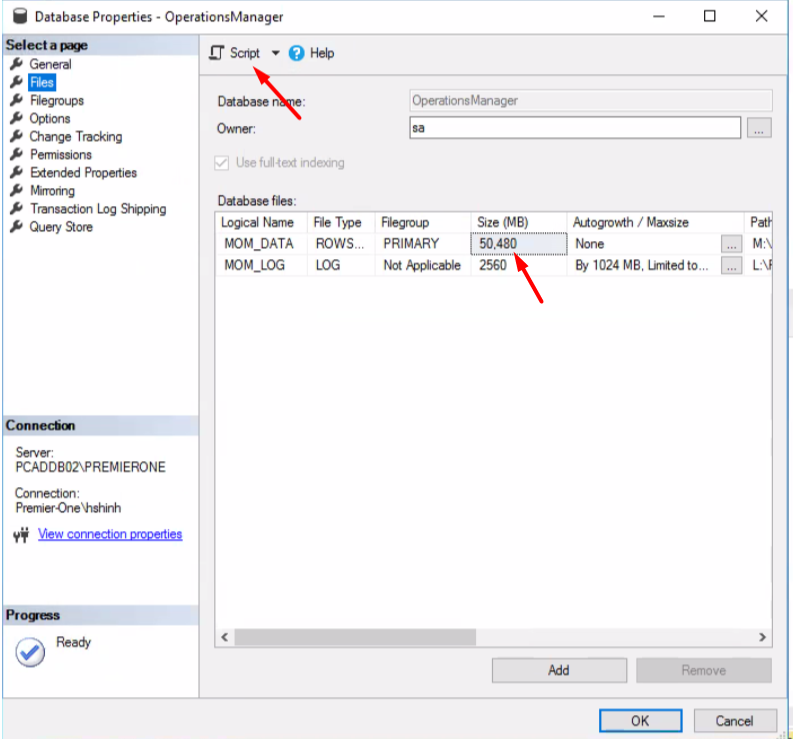Select the MOM_DATA logical name cell
Image resolution: width=796 pixels, height=741 pixels.
point(261,244)
